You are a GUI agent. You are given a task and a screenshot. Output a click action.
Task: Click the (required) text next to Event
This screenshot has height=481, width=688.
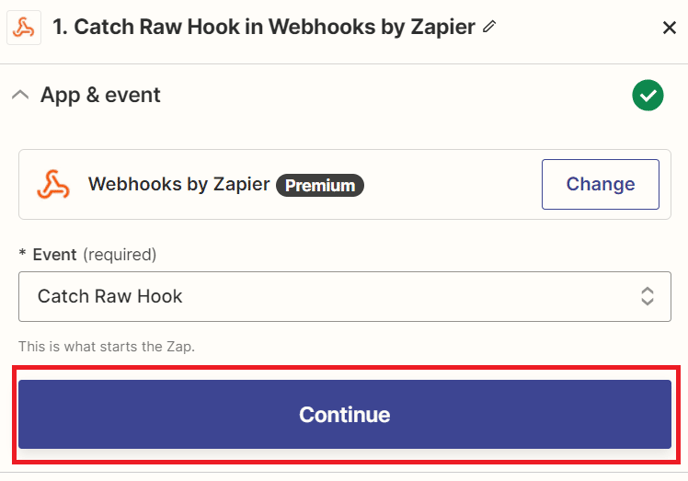tap(120, 255)
